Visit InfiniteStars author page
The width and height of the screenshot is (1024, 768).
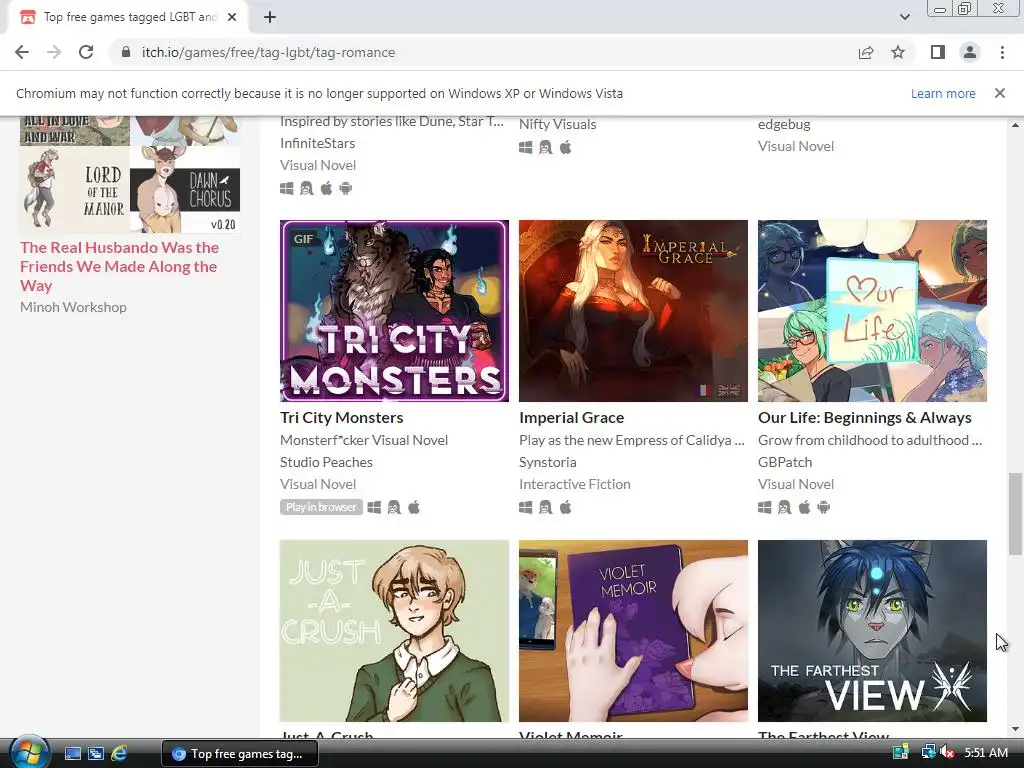[x=317, y=143]
